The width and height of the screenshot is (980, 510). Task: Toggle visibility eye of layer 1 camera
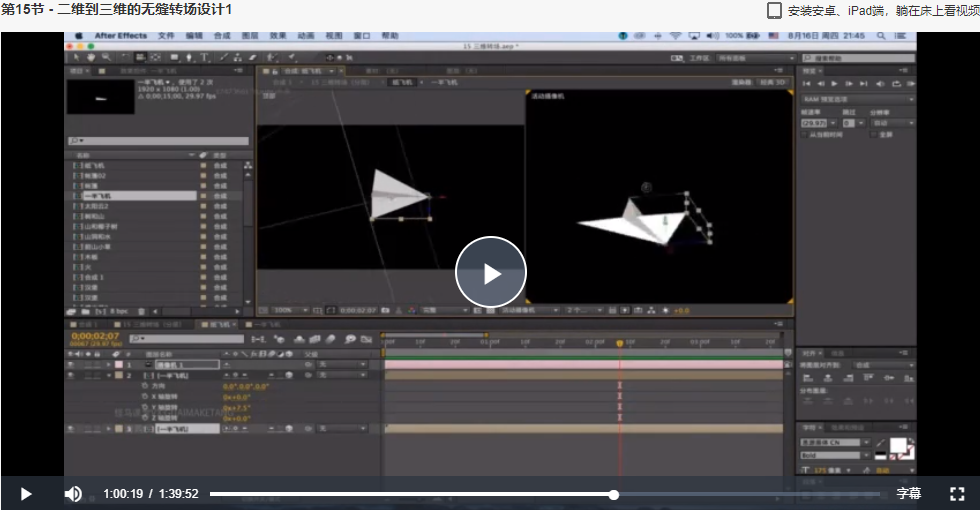point(71,364)
